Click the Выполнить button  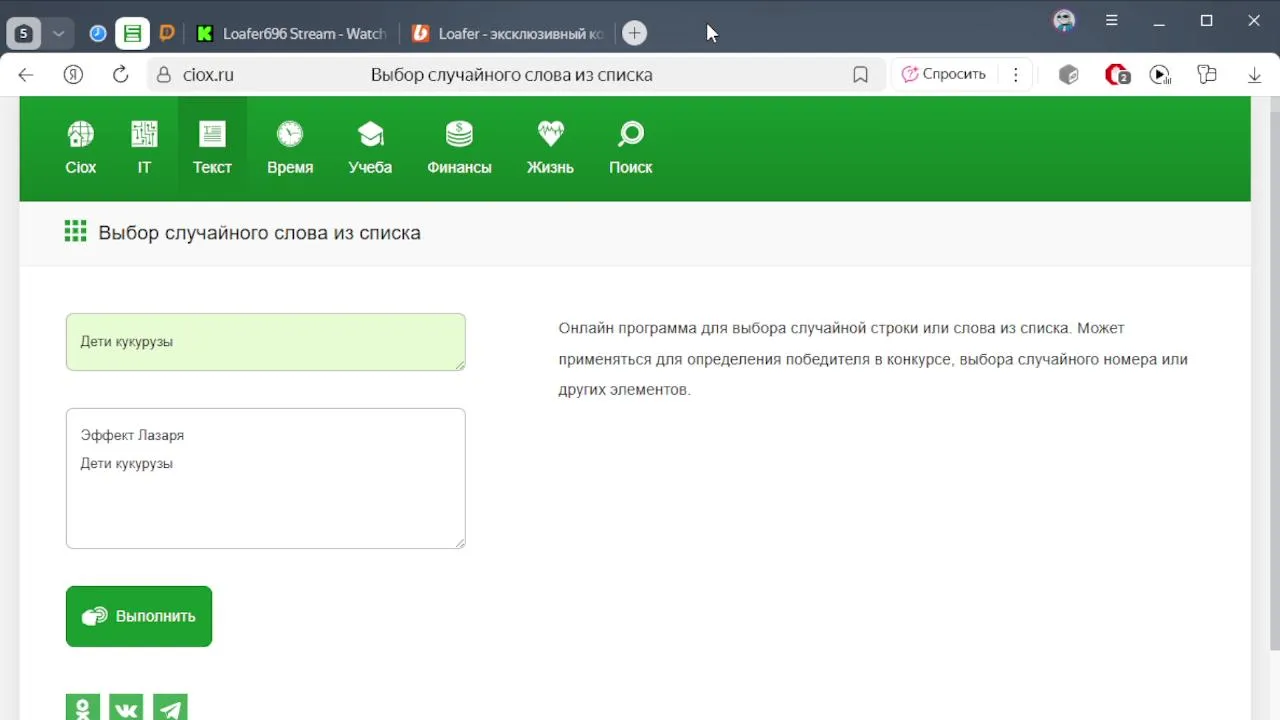point(139,616)
